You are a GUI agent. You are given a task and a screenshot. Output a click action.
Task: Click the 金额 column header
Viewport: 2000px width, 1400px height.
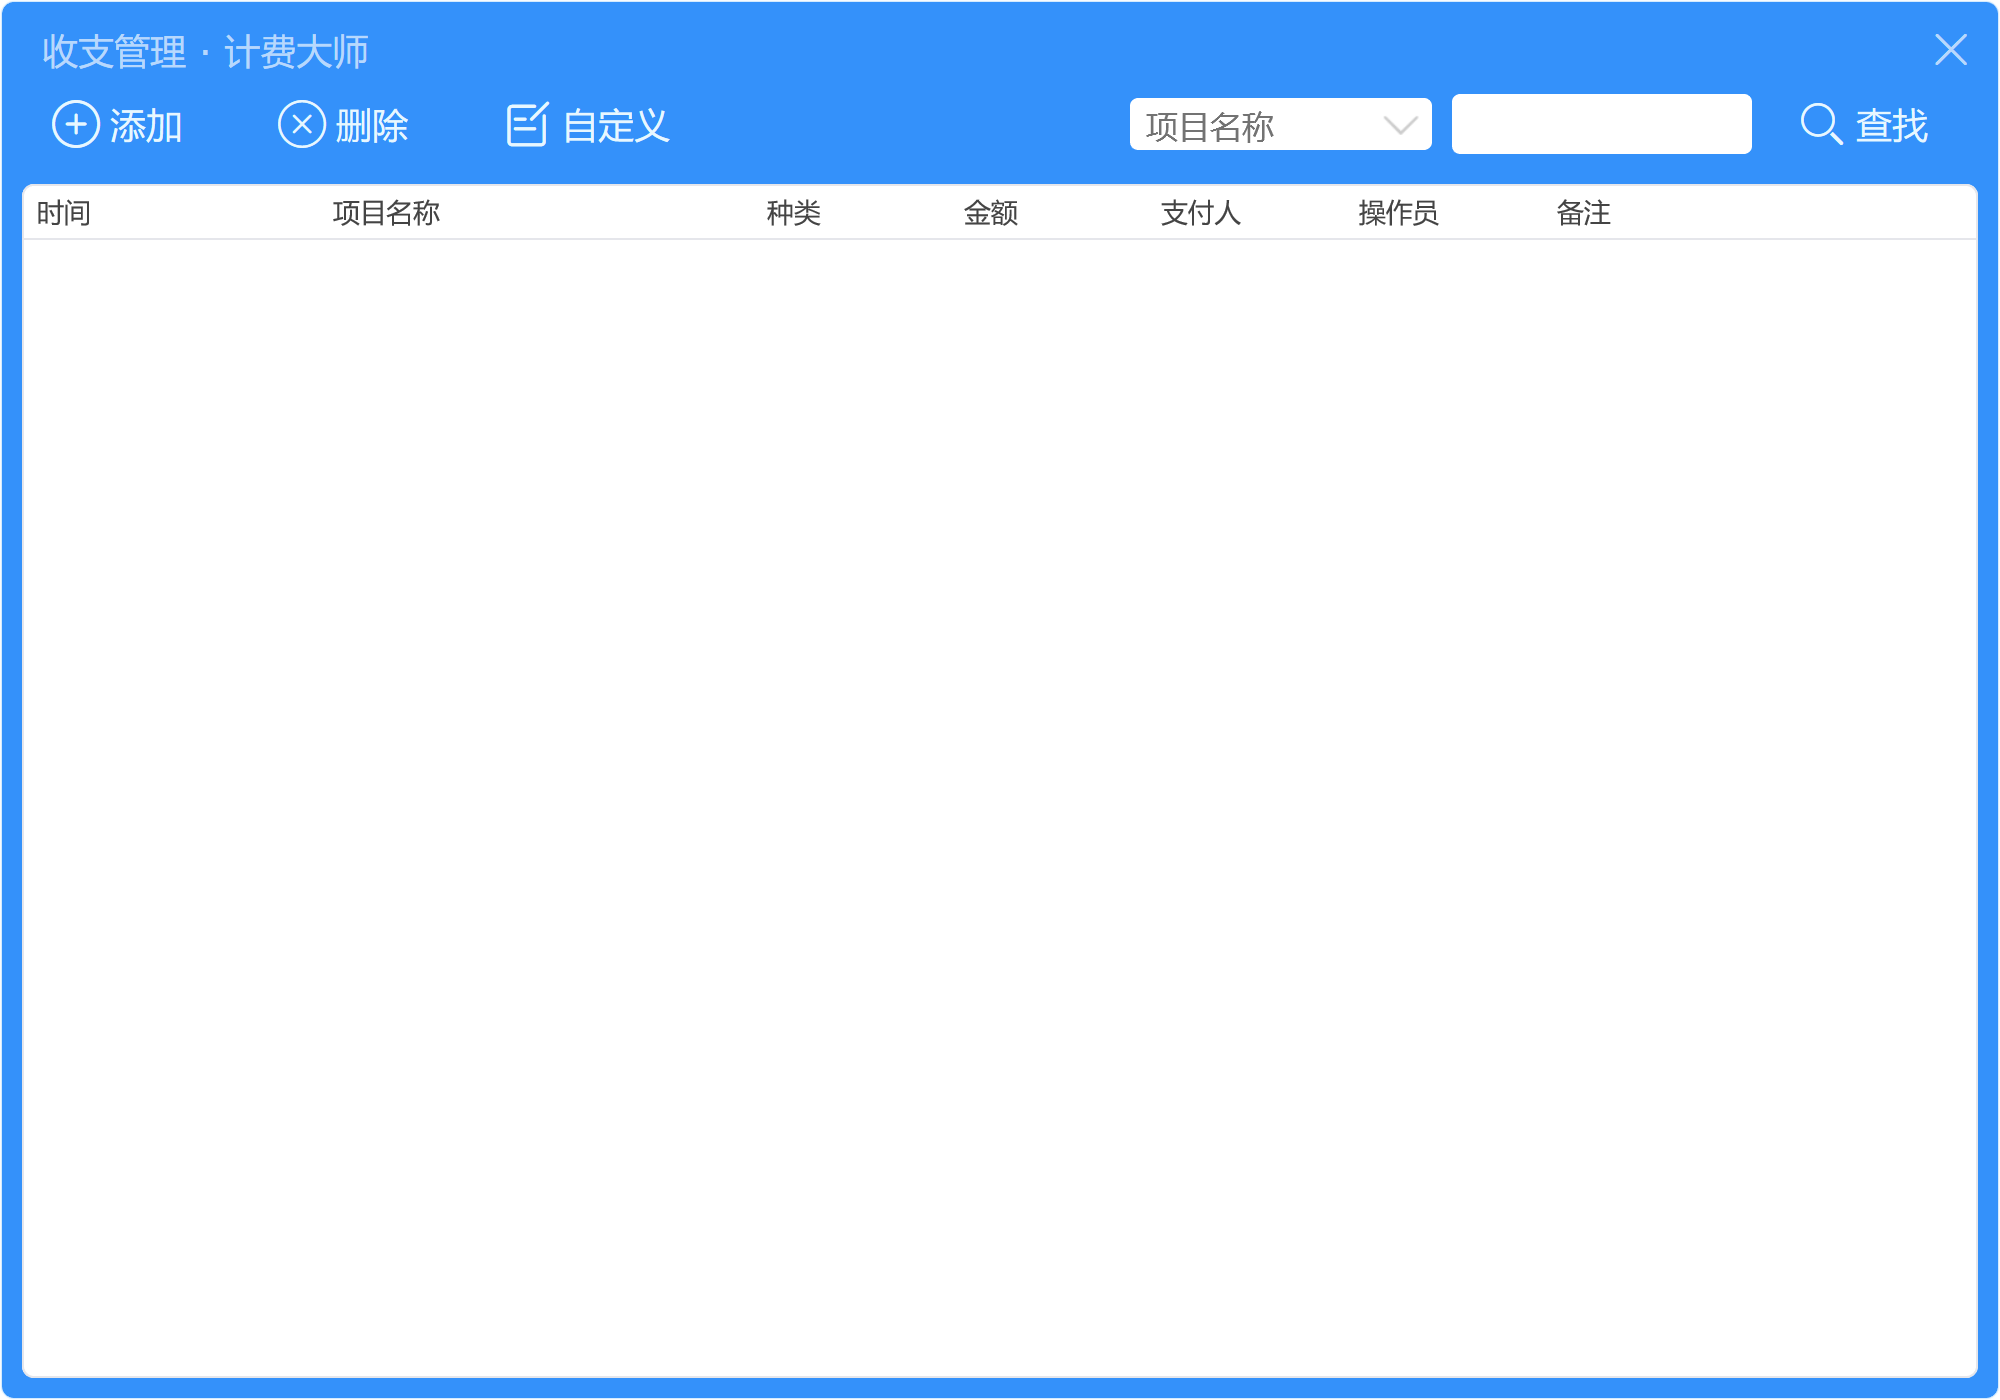coord(991,213)
